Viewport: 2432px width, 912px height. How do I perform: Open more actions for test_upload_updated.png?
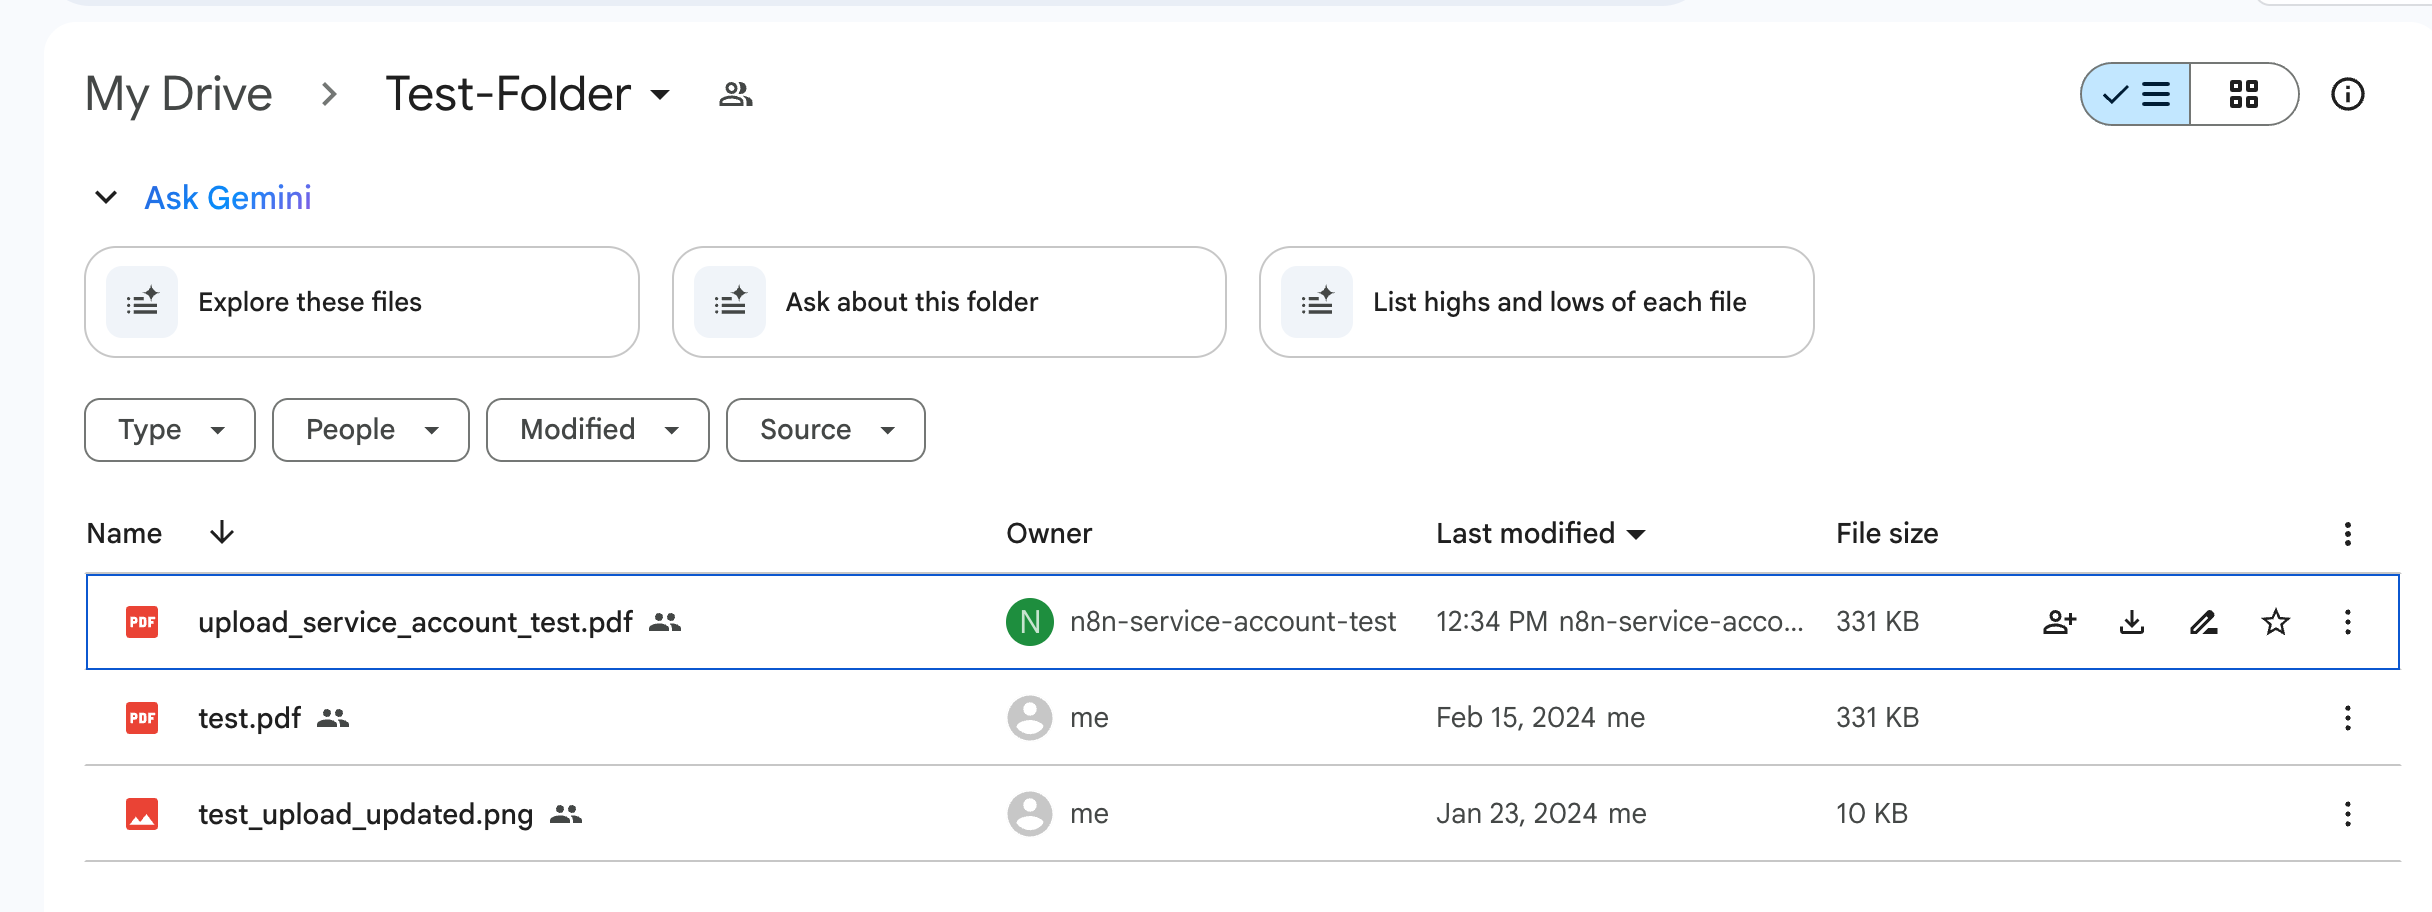click(x=2347, y=814)
